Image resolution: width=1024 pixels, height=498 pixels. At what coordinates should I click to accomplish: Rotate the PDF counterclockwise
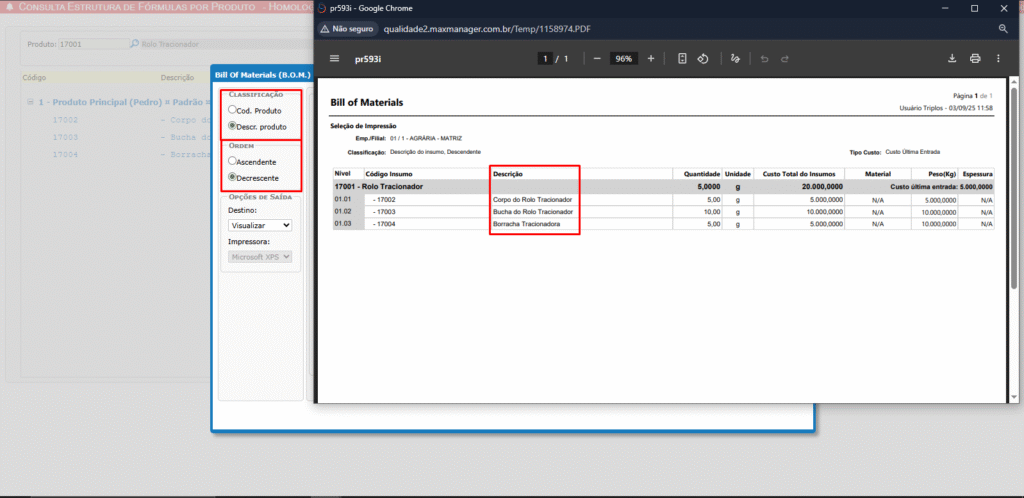click(703, 59)
